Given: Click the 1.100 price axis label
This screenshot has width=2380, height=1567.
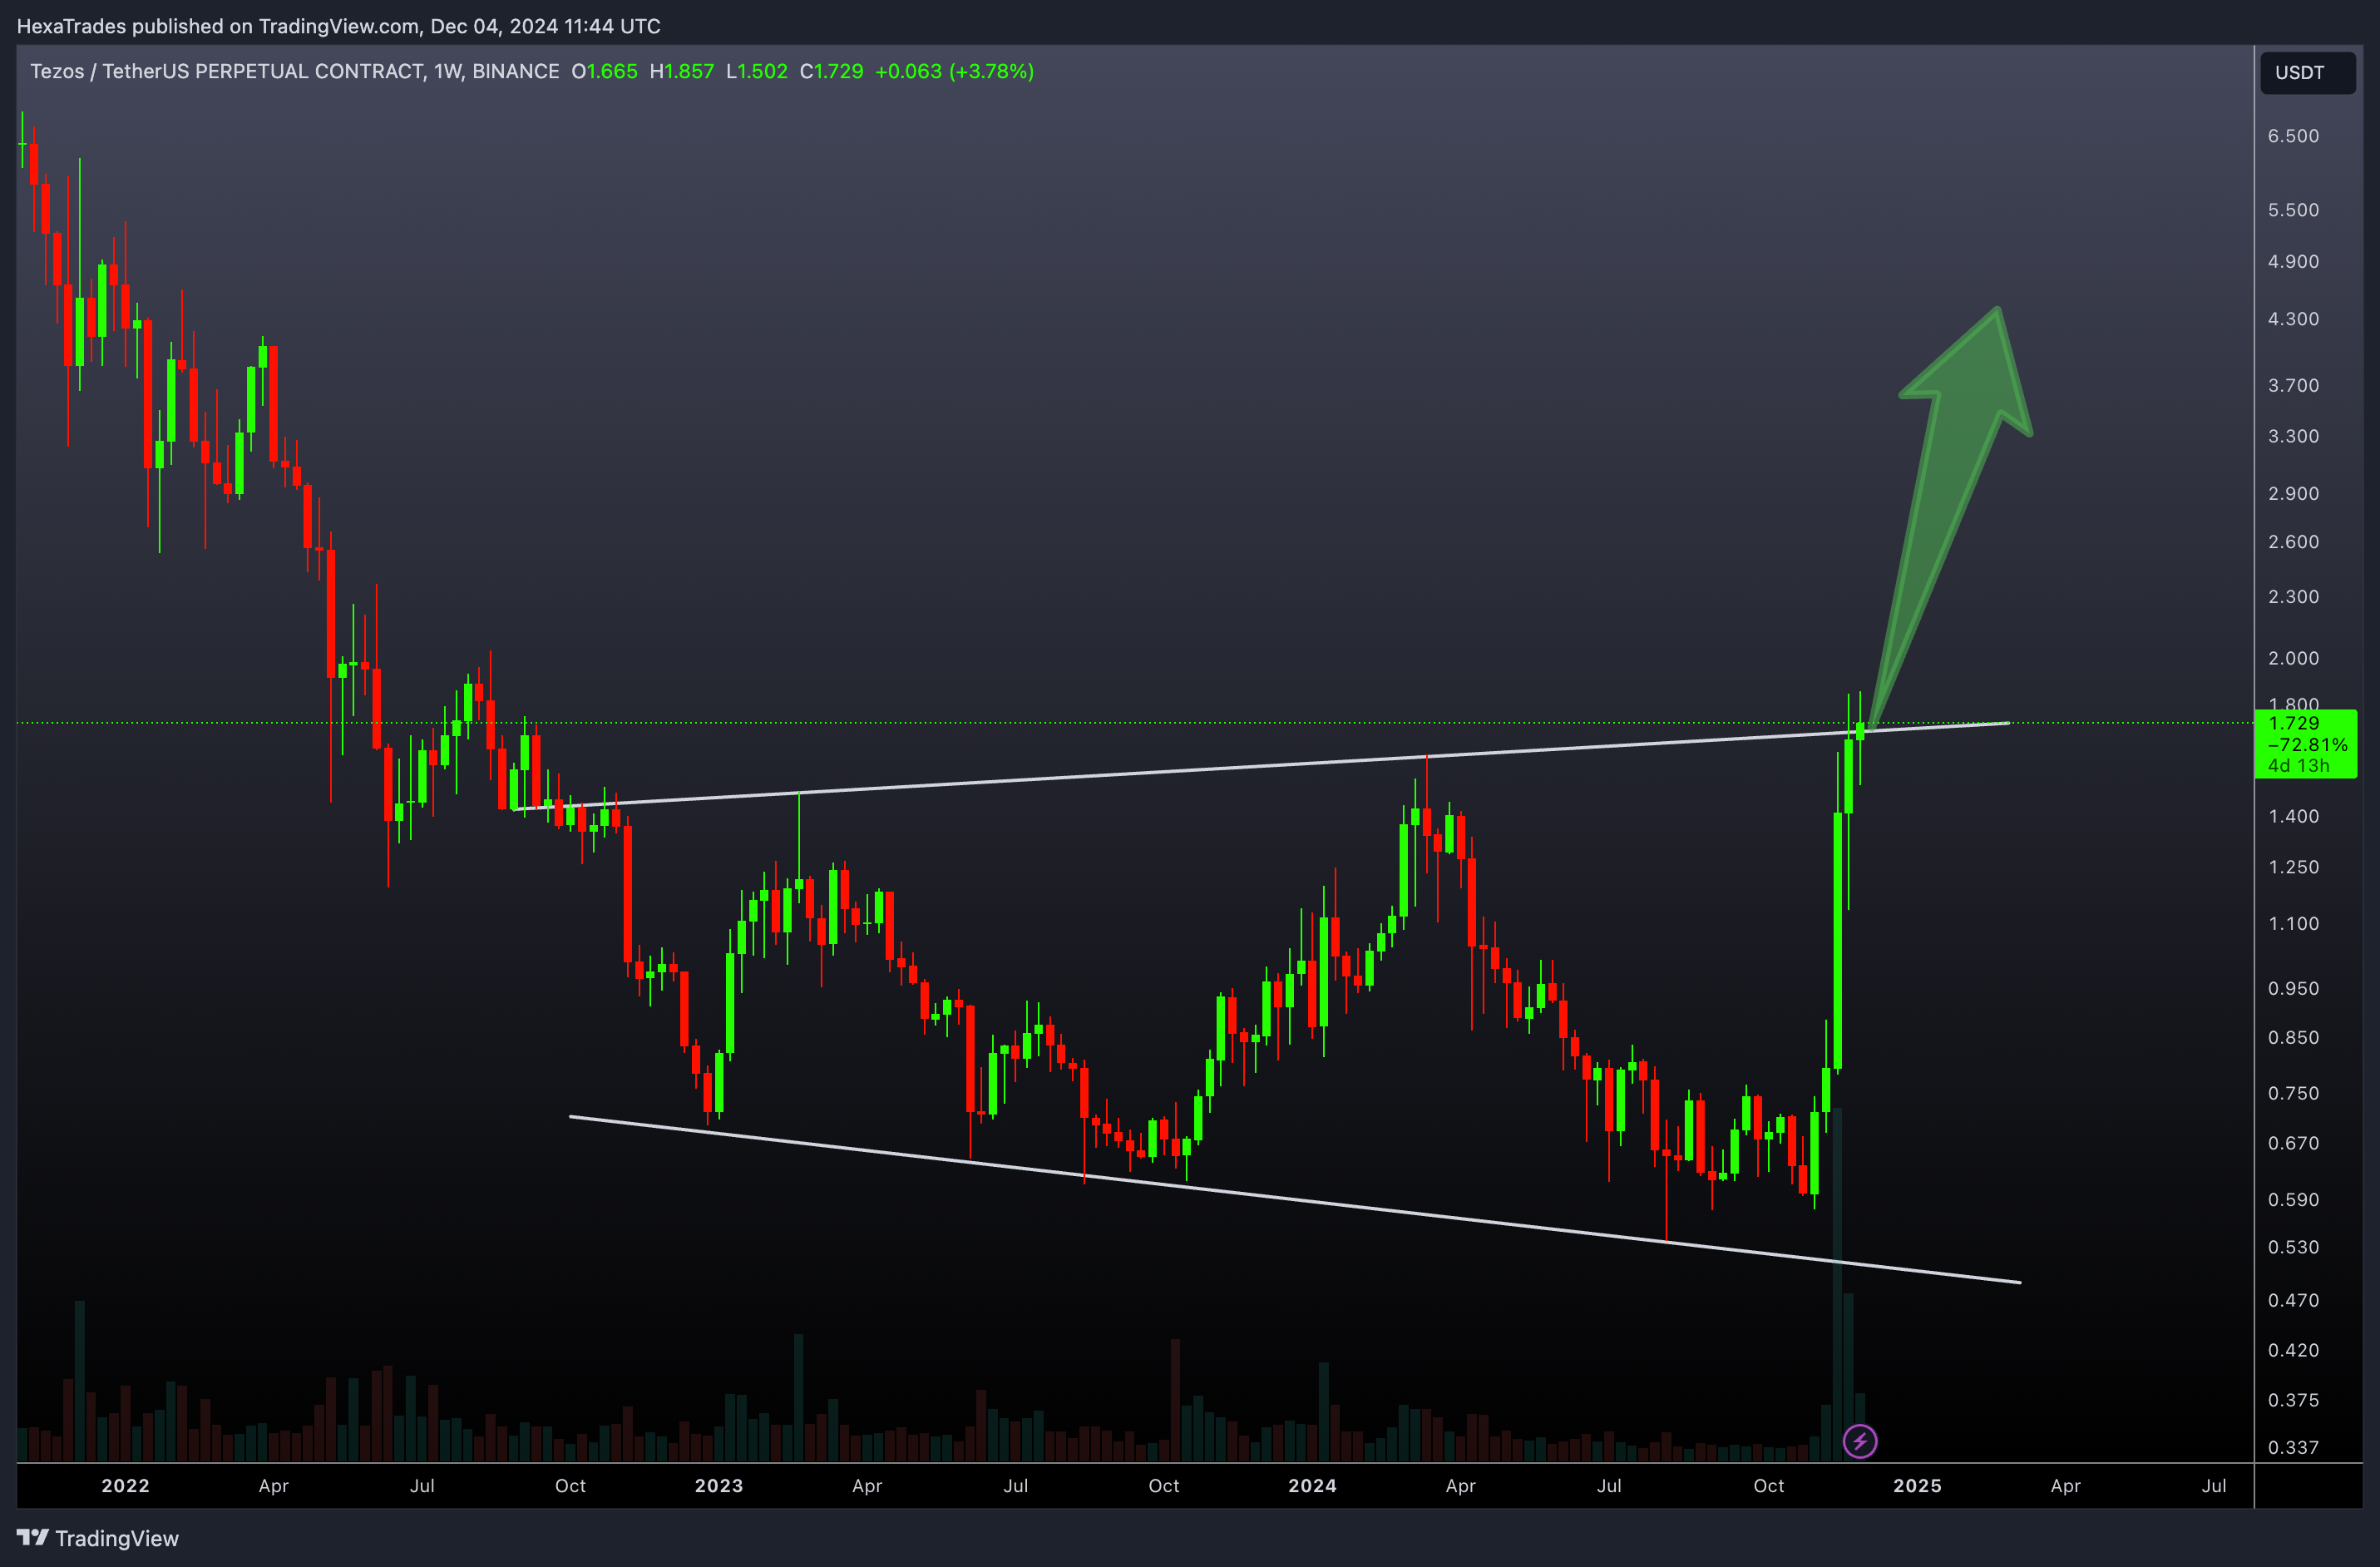Looking at the screenshot, I should click(2293, 924).
